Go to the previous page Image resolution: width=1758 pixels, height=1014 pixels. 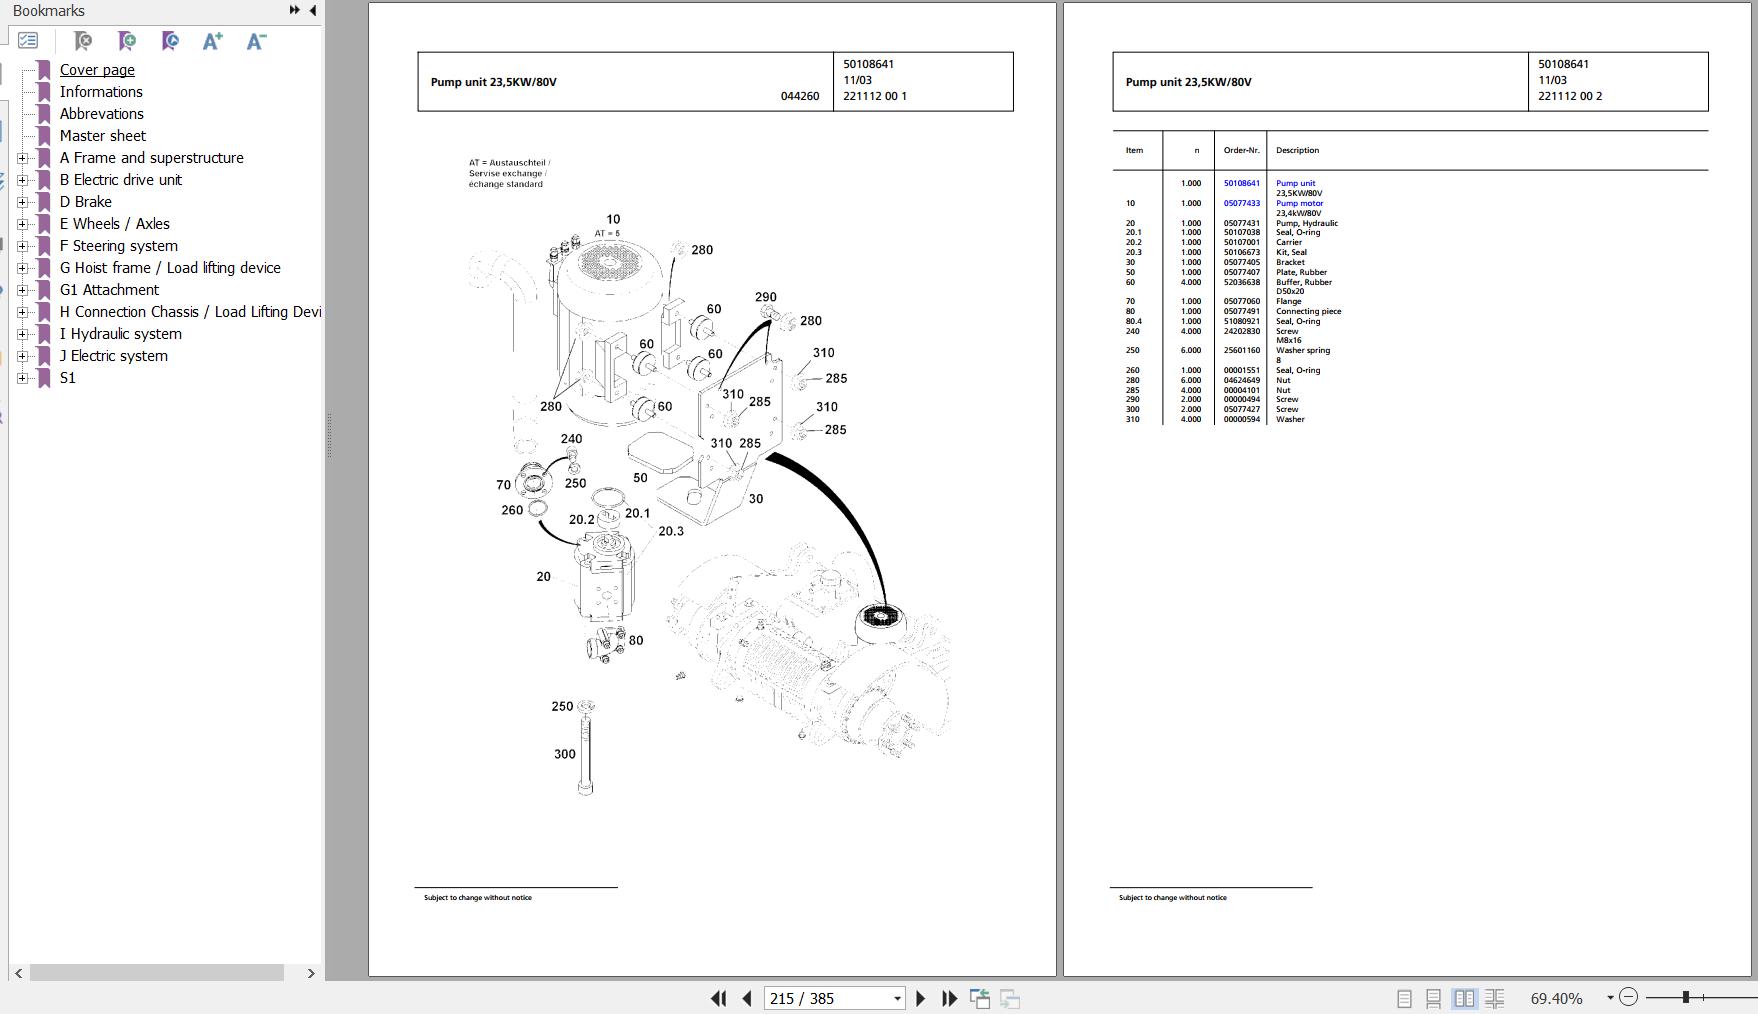746,998
